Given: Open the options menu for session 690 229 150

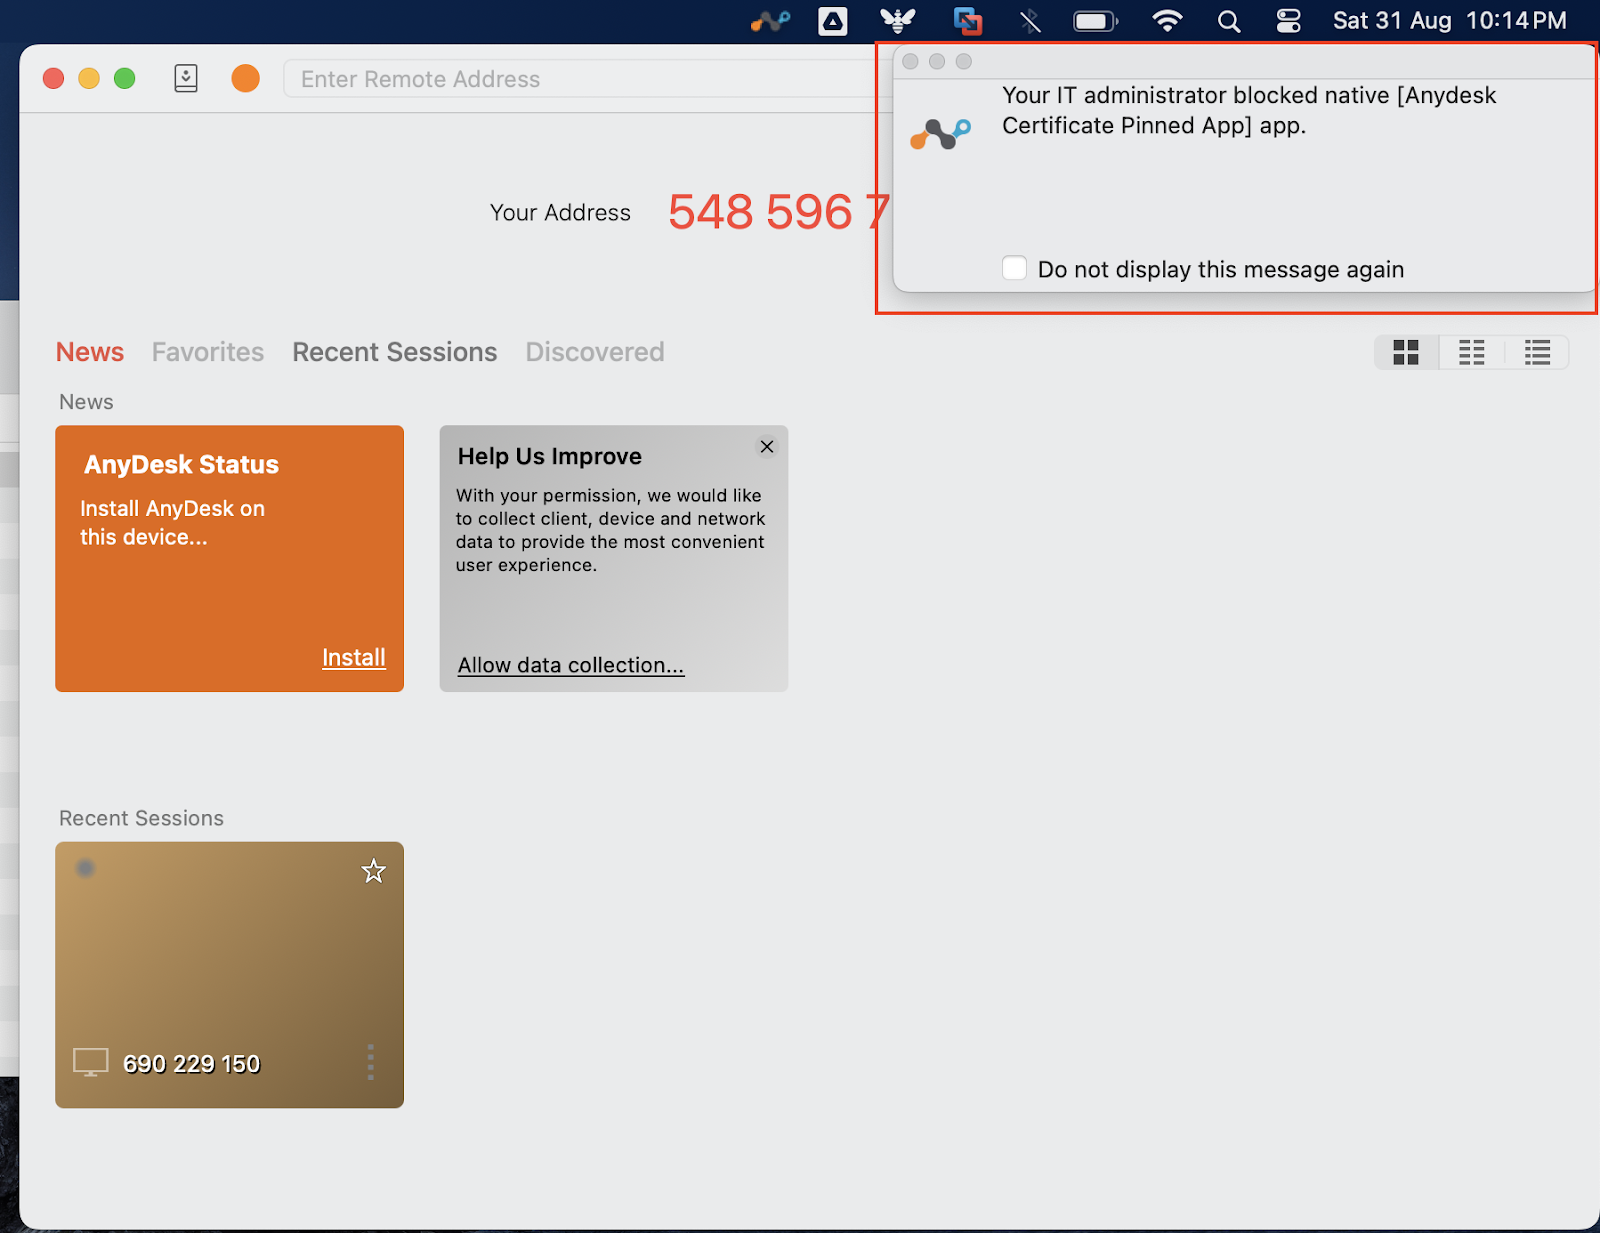Looking at the screenshot, I should [371, 1062].
